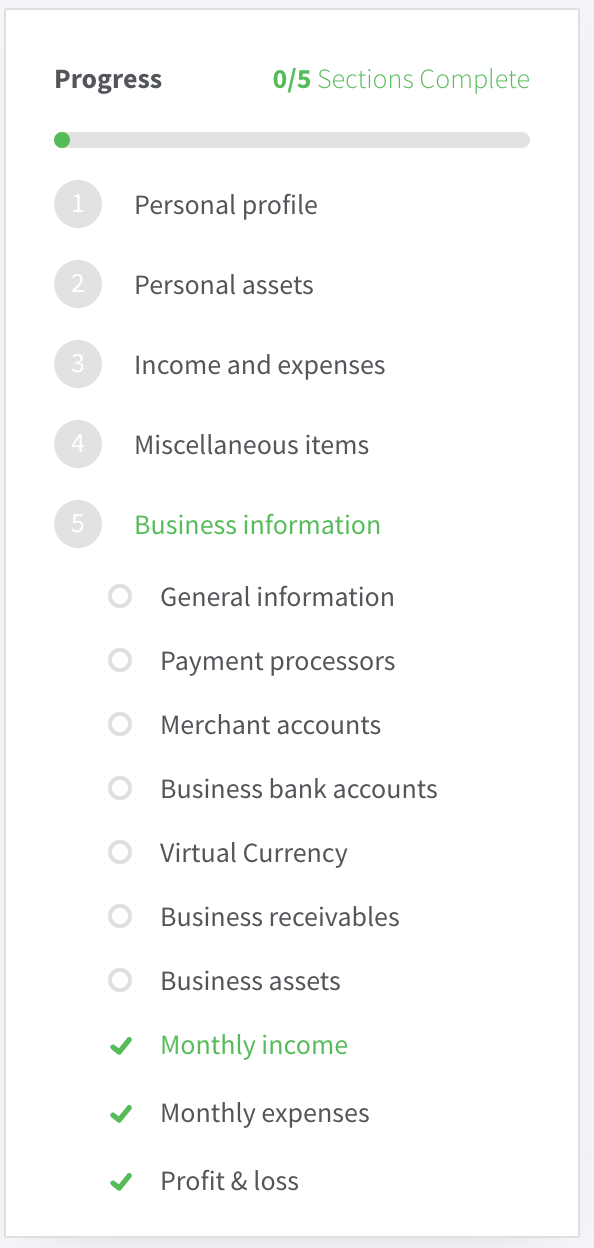Go to Miscellaneous items
This screenshot has height=1248, width=594.
coord(252,445)
